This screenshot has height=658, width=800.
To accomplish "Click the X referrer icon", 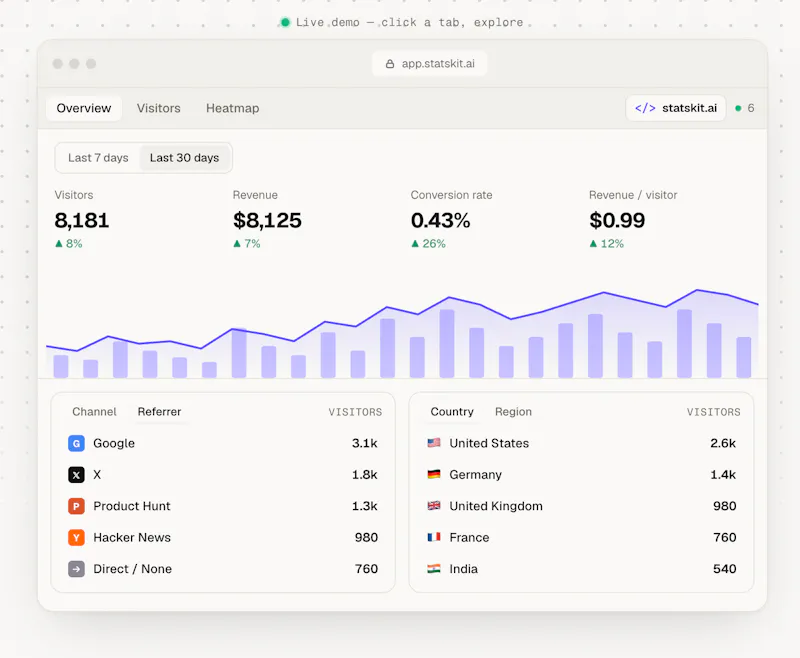I will coord(76,475).
